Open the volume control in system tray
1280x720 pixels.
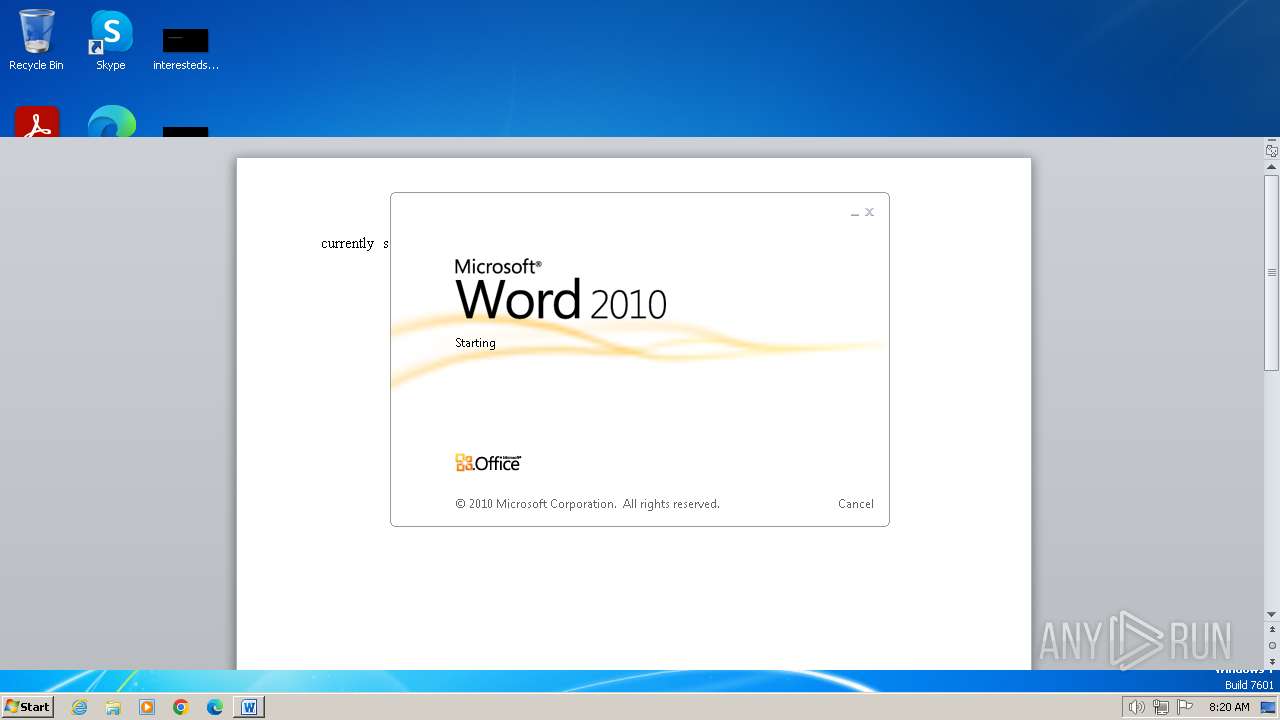pyautogui.click(x=1136, y=707)
